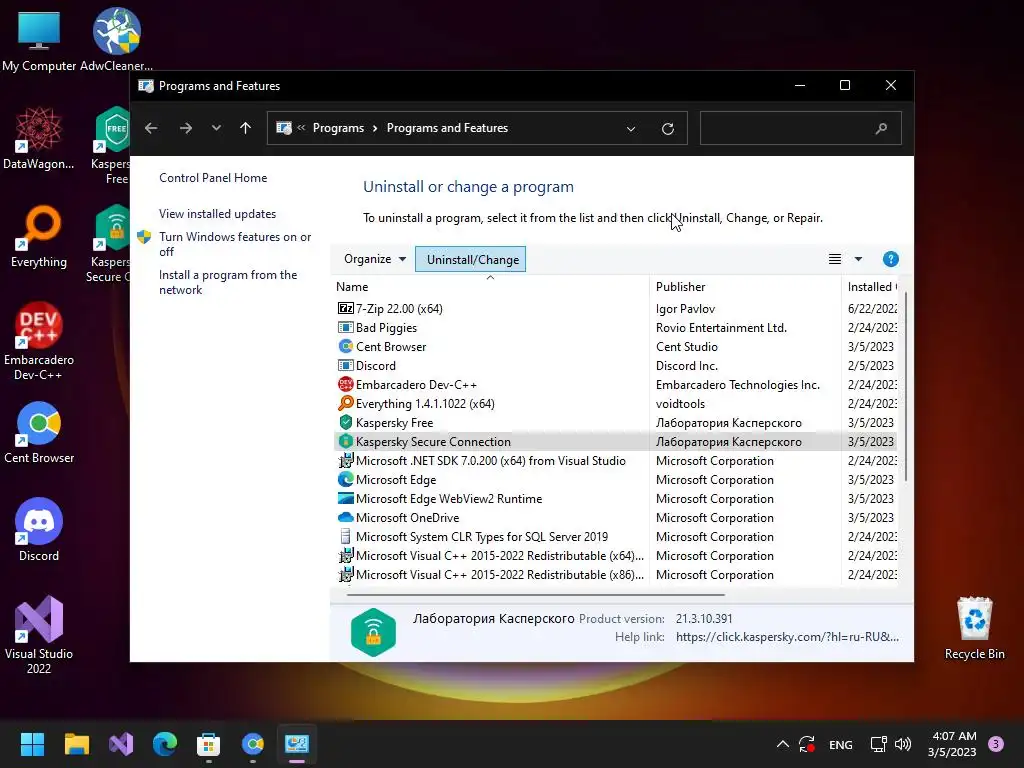Open Microsoft Store from the taskbar

pos(208,744)
